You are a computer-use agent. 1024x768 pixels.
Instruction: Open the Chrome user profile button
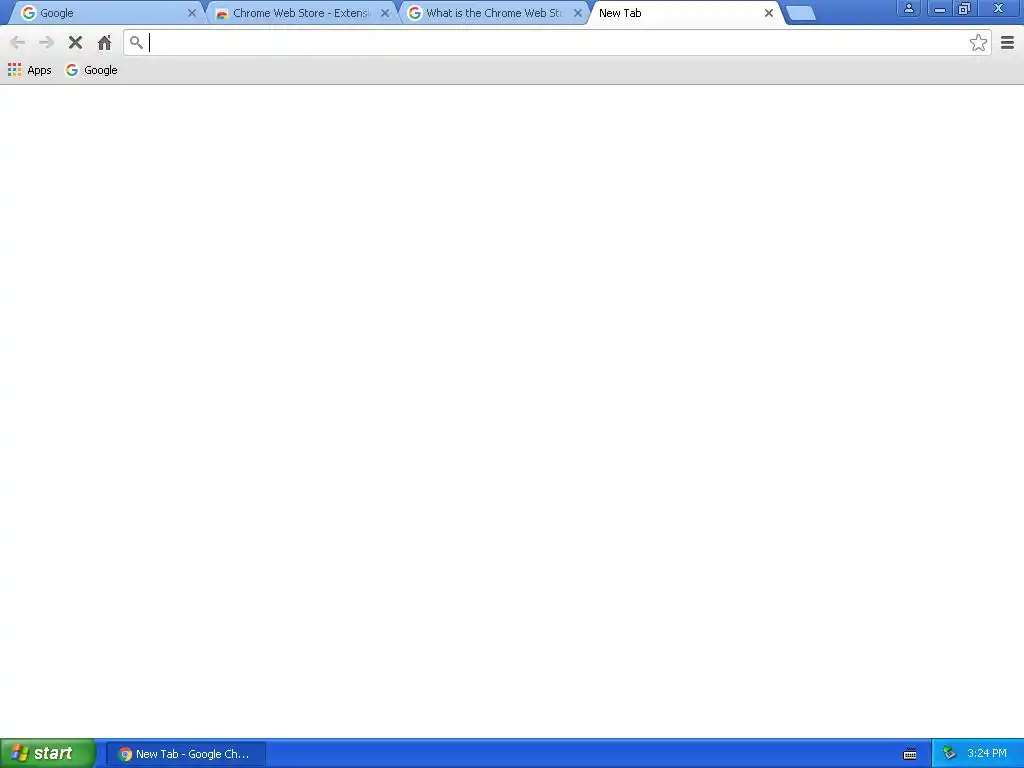pos(908,8)
